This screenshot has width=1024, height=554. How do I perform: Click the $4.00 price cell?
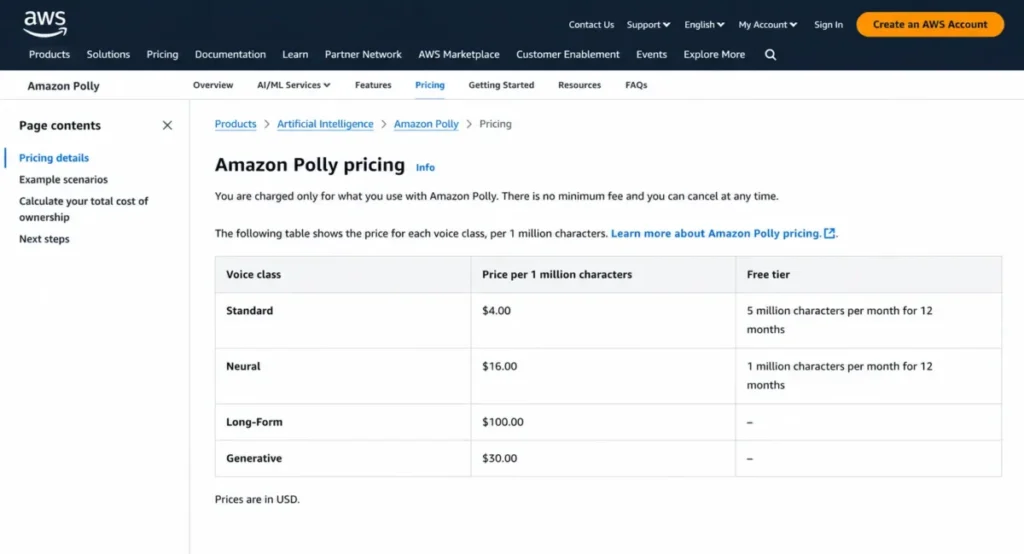pos(603,320)
